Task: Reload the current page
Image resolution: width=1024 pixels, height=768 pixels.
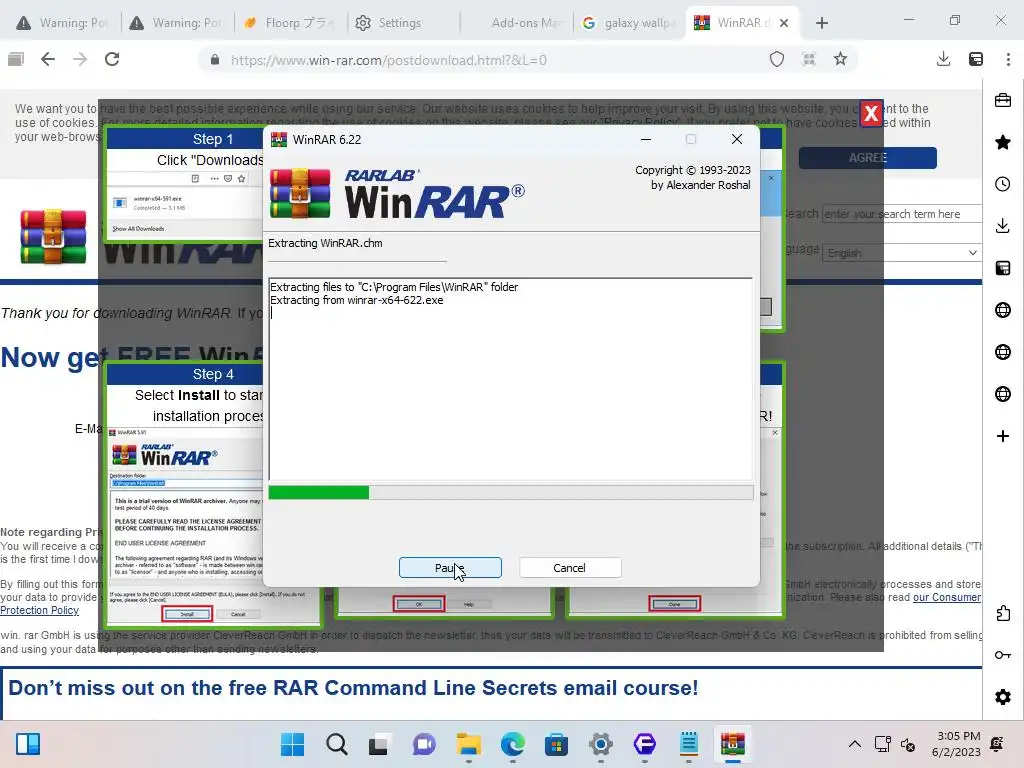Action: [x=112, y=59]
